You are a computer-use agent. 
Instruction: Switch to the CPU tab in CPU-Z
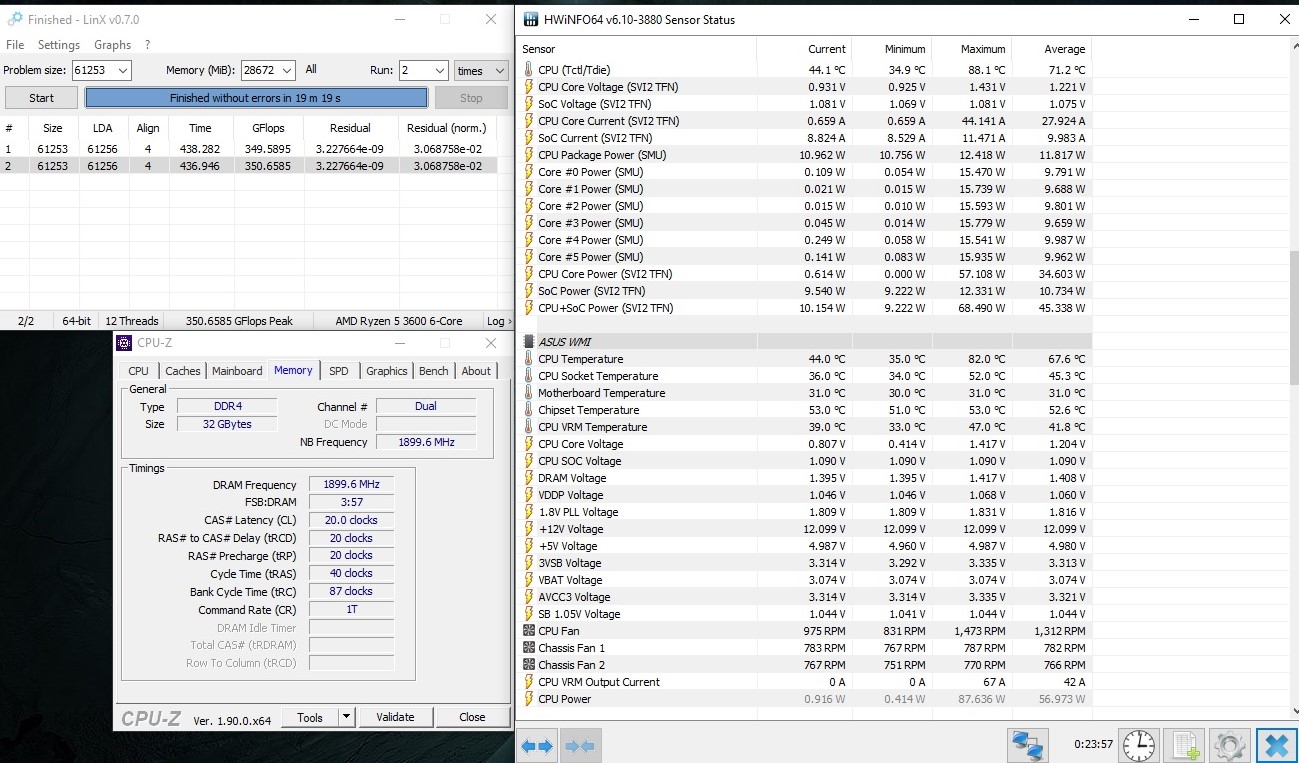[x=139, y=371]
